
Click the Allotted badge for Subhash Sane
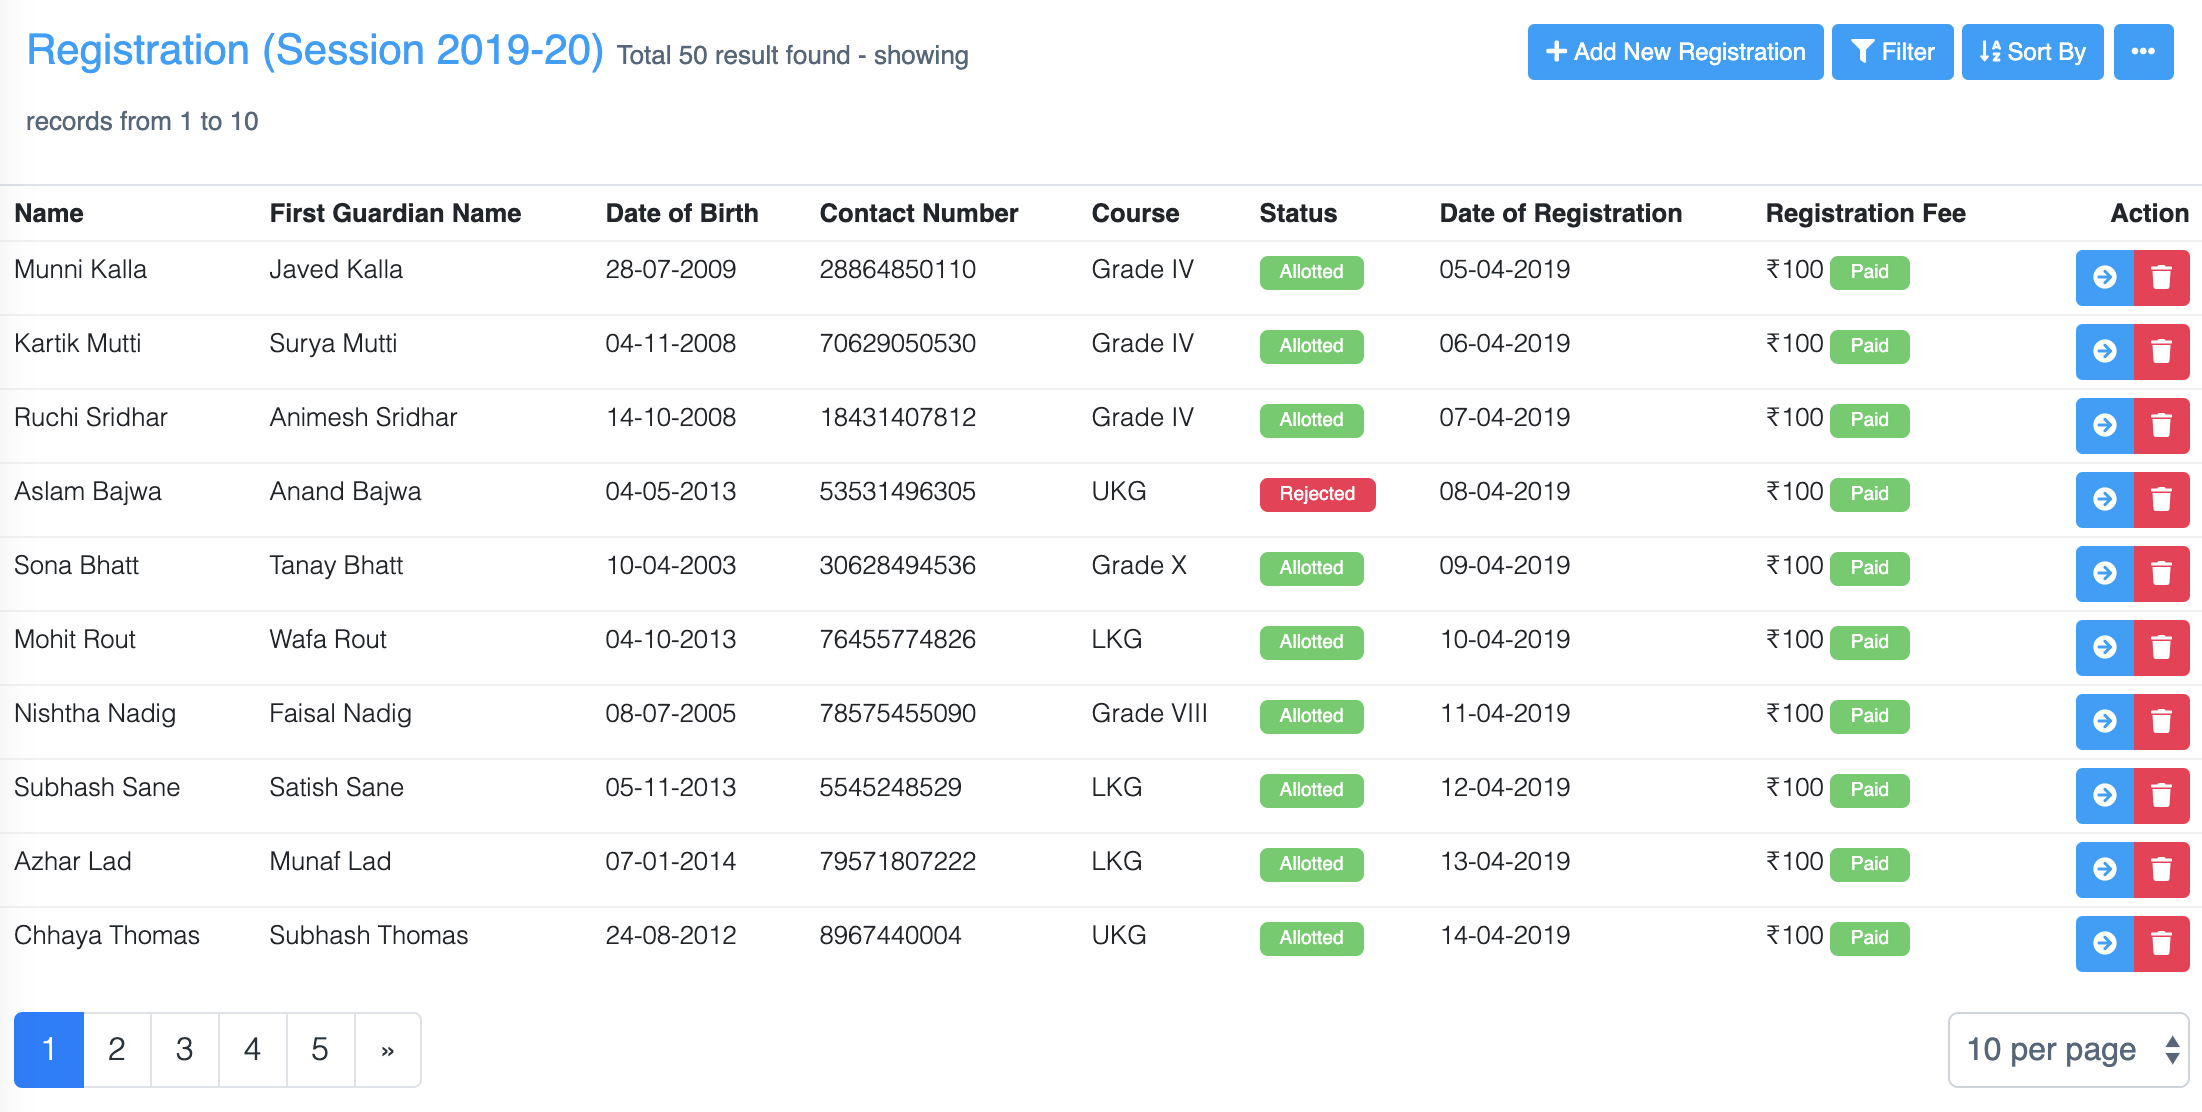pyautogui.click(x=1311, y=790)
